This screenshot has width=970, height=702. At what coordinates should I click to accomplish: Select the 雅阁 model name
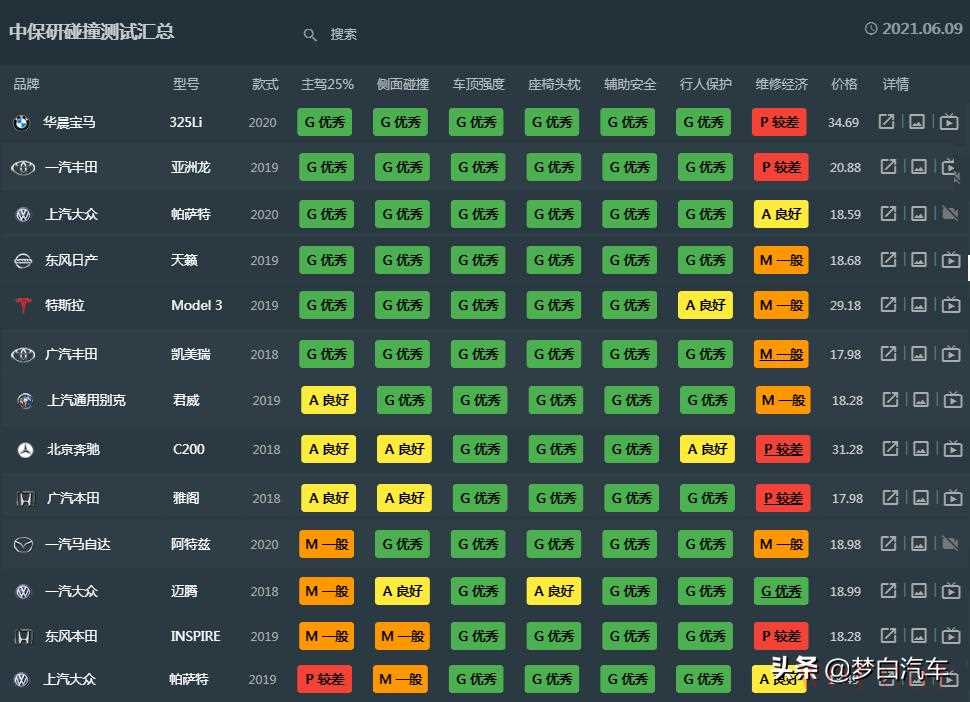[x=186, y=498]
